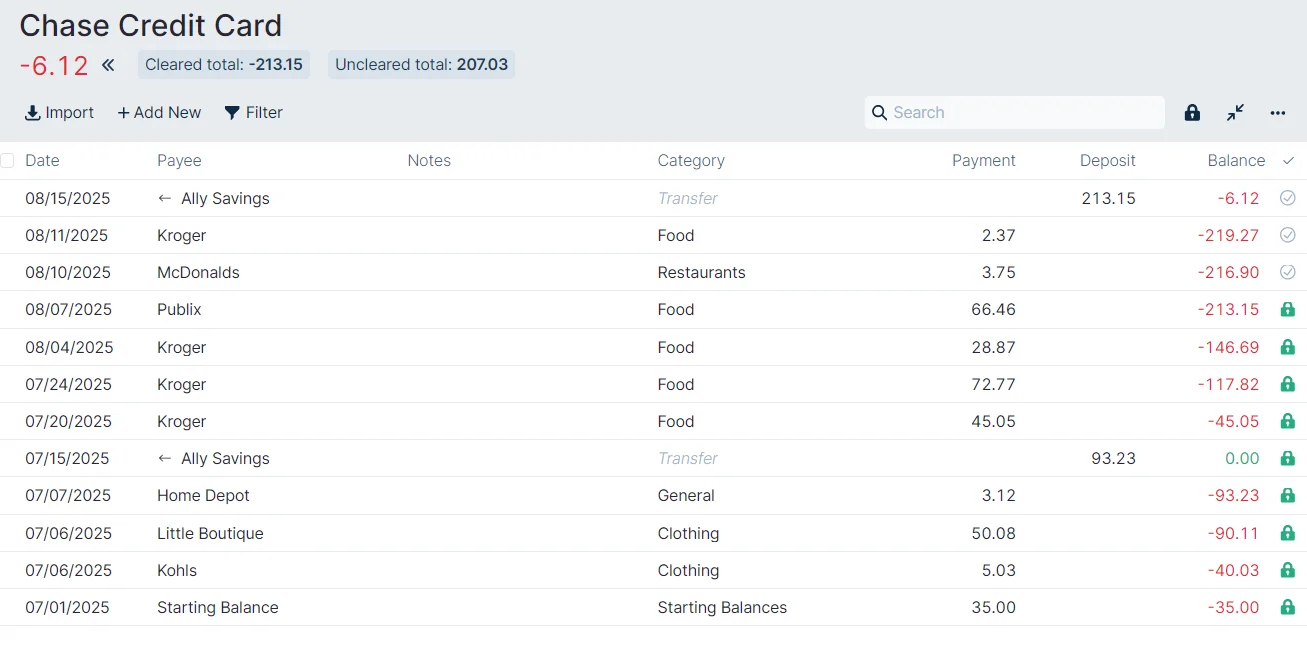Screen dimensions: 1307x652
Task: Click the green lock on Home Depot row
Action: point(1288,496)
